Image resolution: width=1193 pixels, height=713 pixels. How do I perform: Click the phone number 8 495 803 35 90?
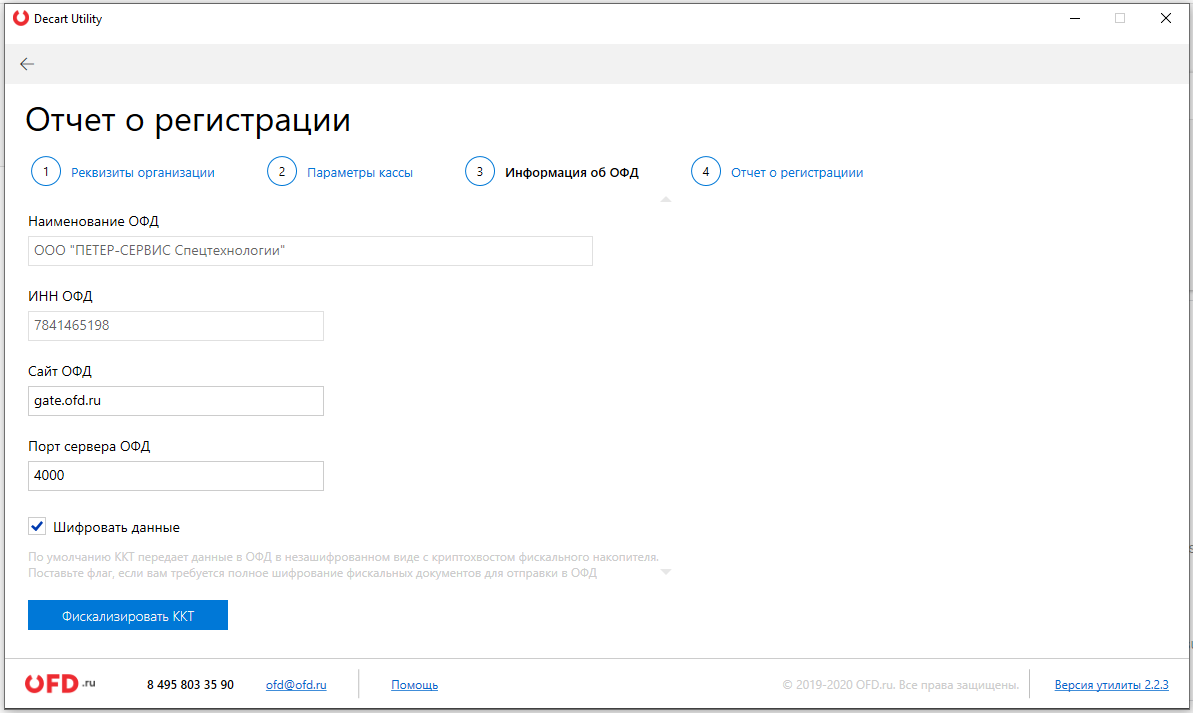[x=190, y=685]
